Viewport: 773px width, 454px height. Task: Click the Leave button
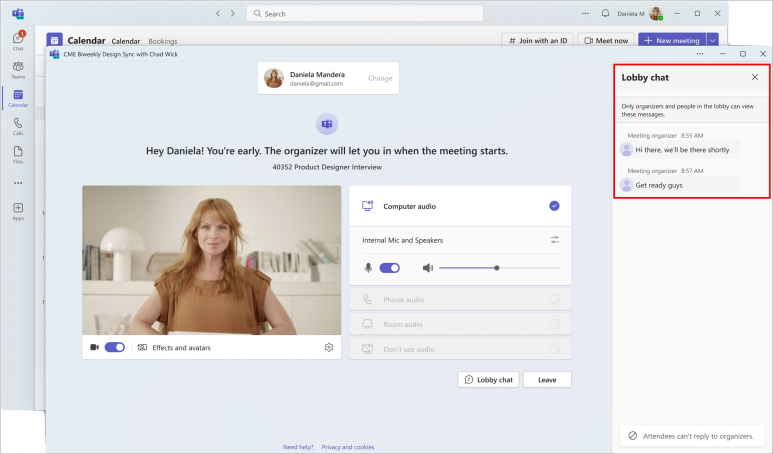[547, 380]
